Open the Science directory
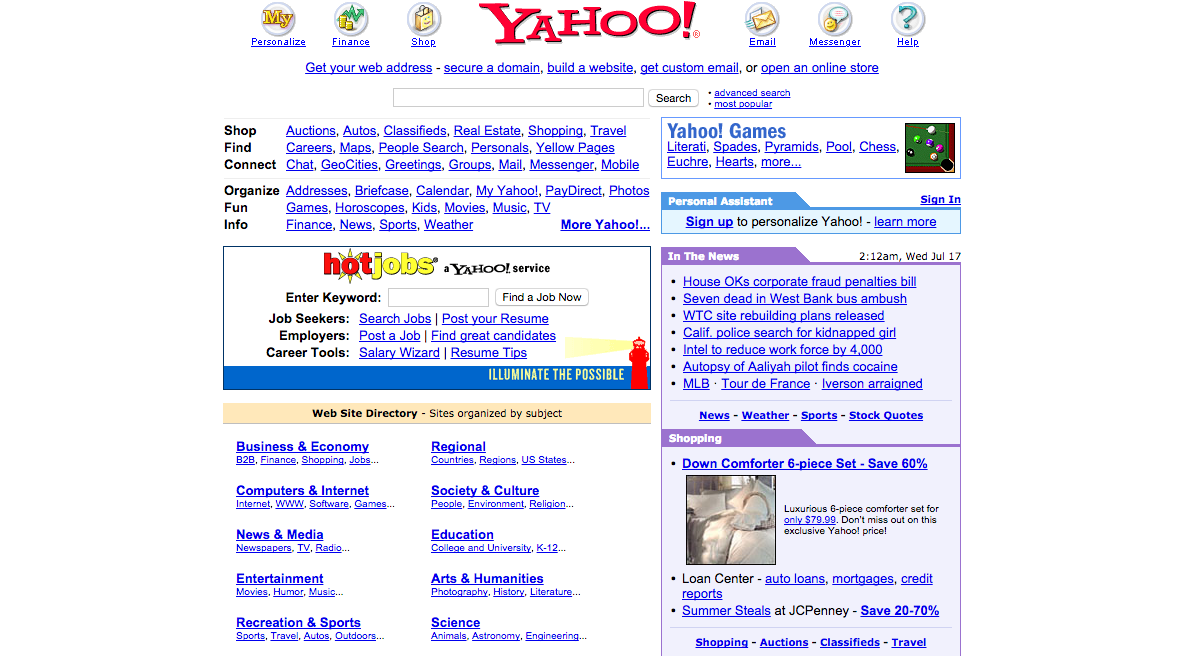Screen dimensions: 1184x656 coord(455,623)
